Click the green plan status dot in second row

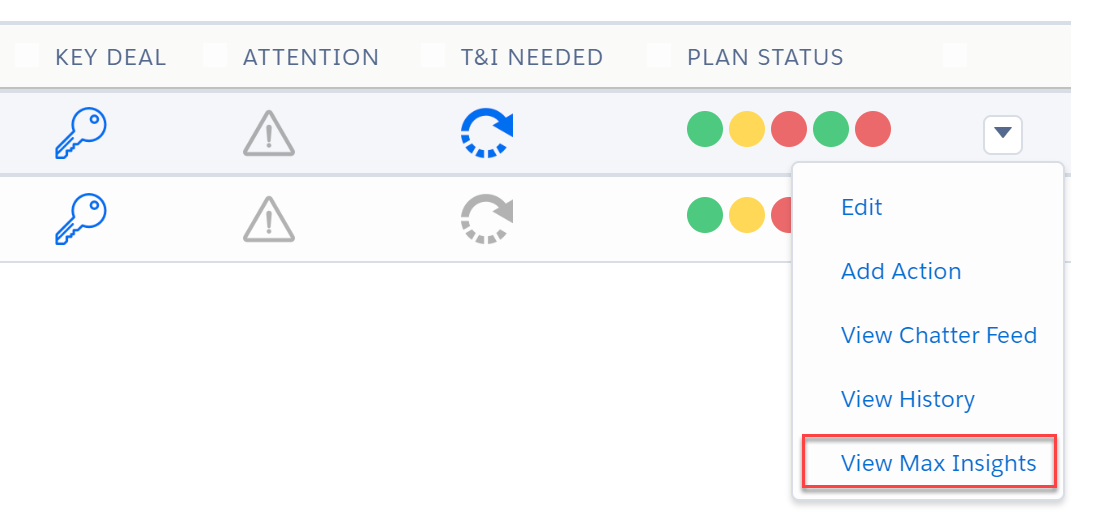click(705, 214)
